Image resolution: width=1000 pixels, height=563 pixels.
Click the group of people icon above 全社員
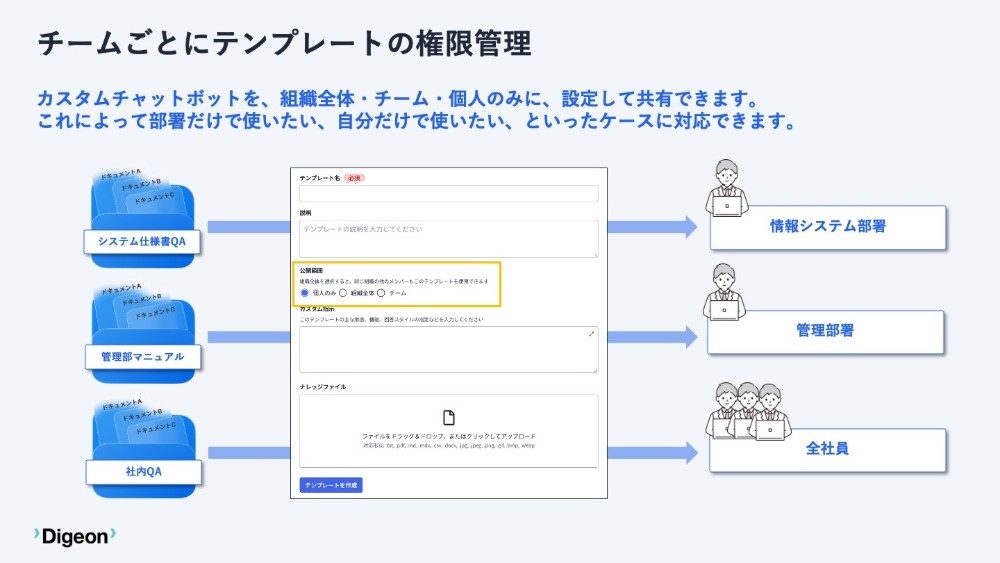pyautogui.click(x=745, y=411)
